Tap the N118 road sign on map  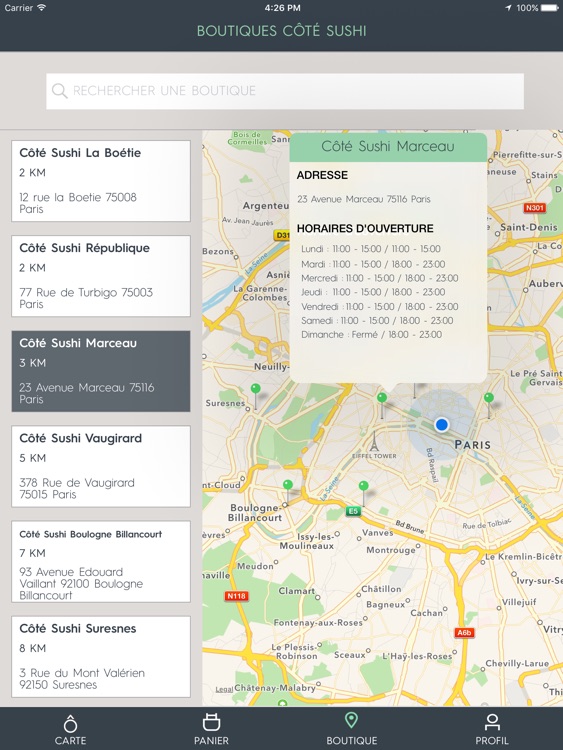point(236,596)
